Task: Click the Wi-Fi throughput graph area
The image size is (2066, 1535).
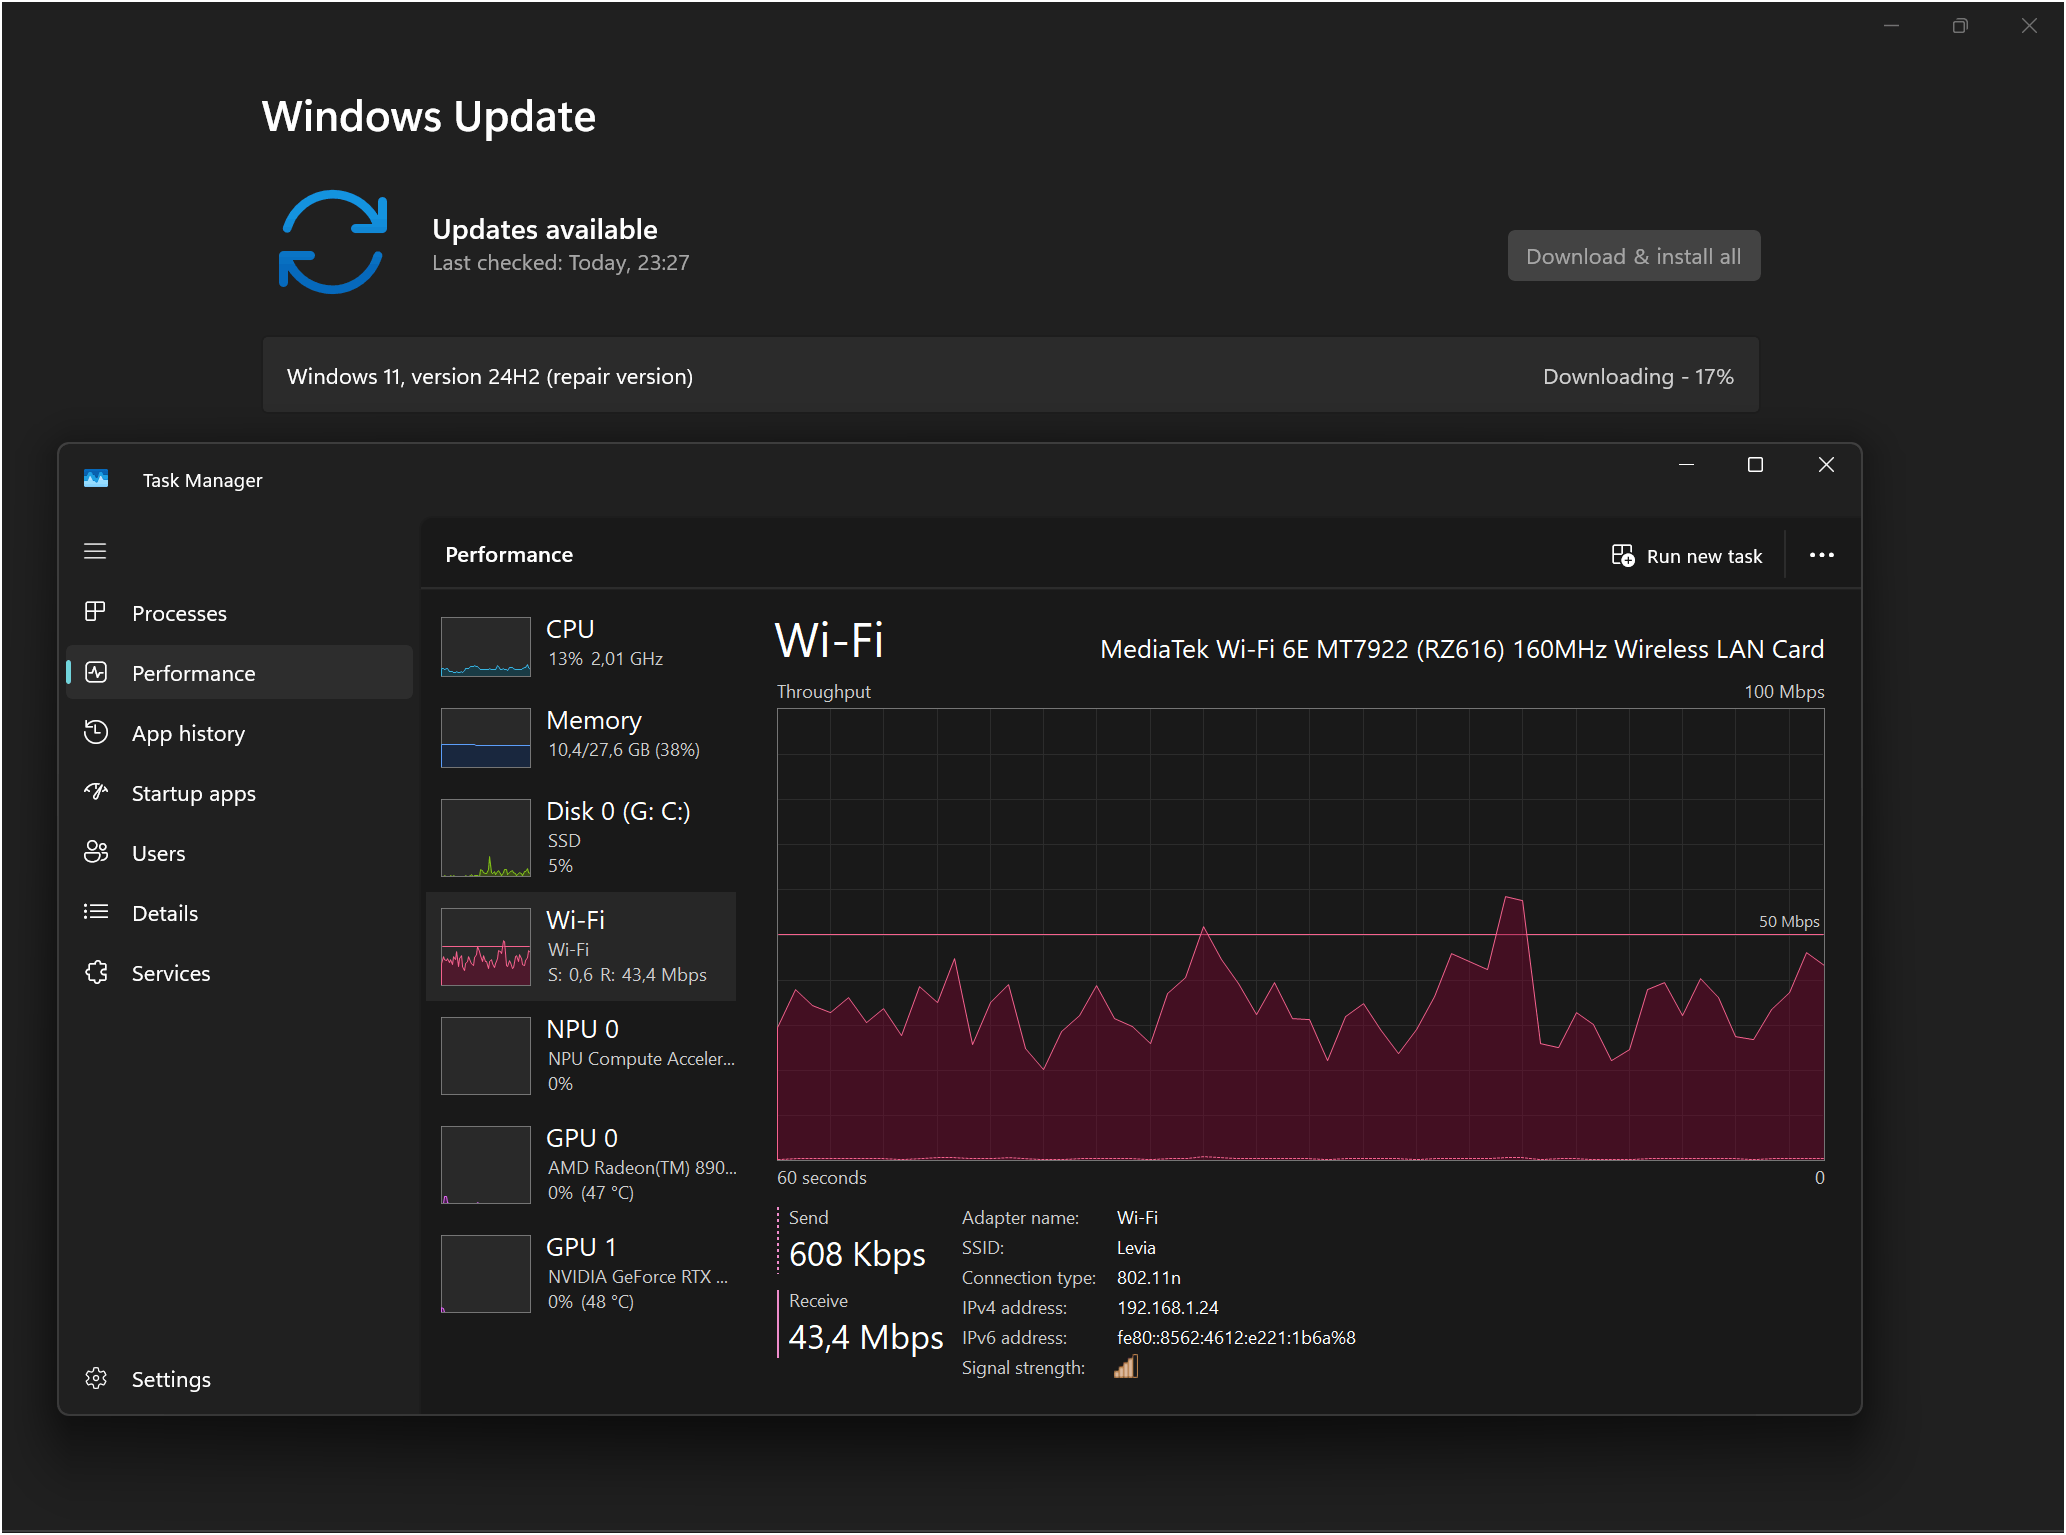Action: click(1300, 934)
